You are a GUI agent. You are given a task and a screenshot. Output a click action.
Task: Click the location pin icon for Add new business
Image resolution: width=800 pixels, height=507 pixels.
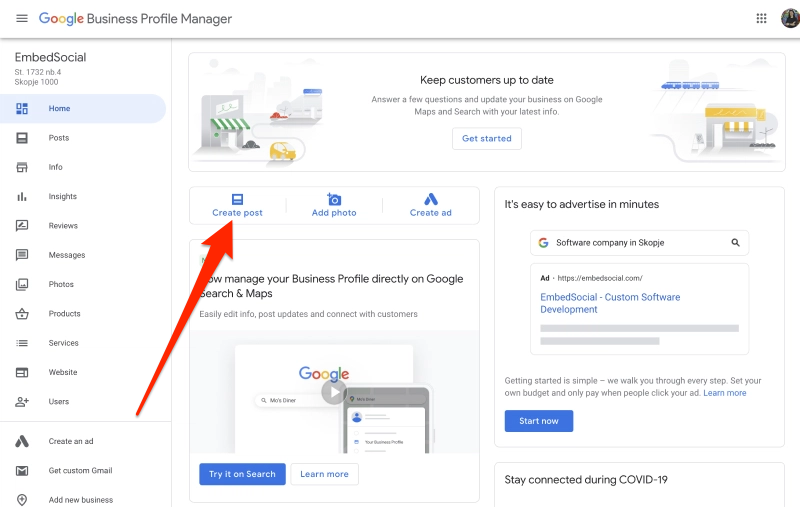22,500
